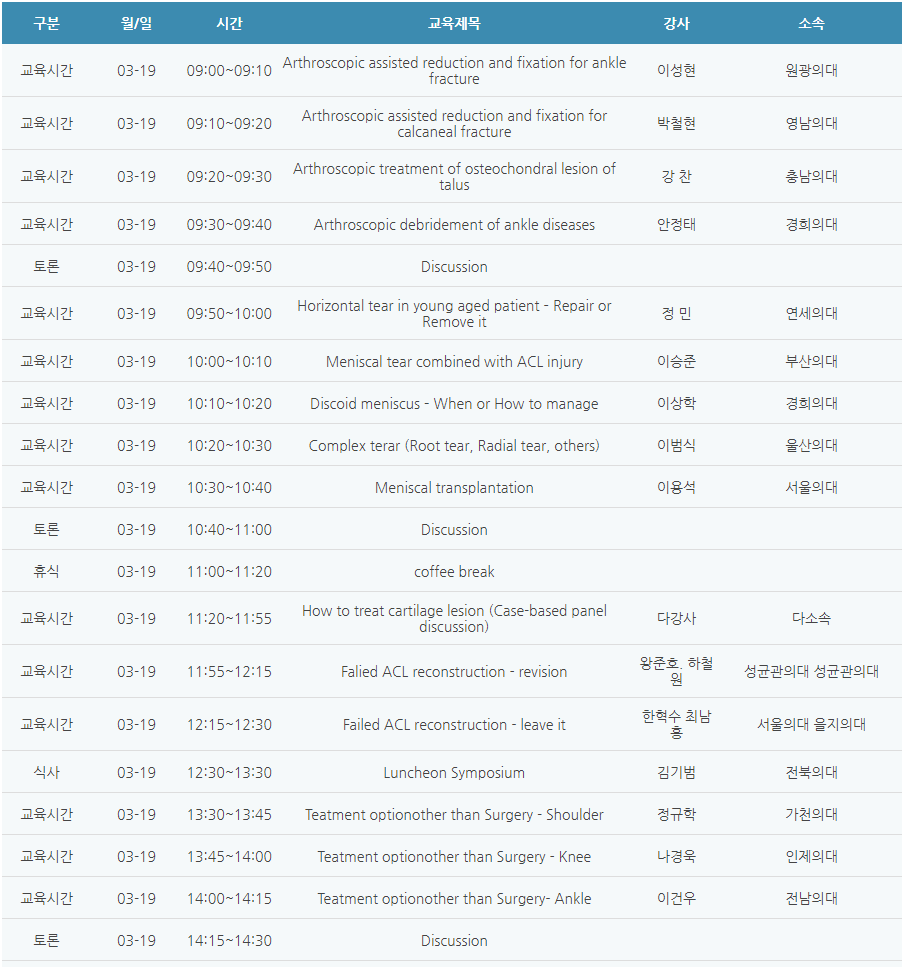The image size is (908, 967).
Task: Click lecturer name 이건우
Action: coord(677,899)
